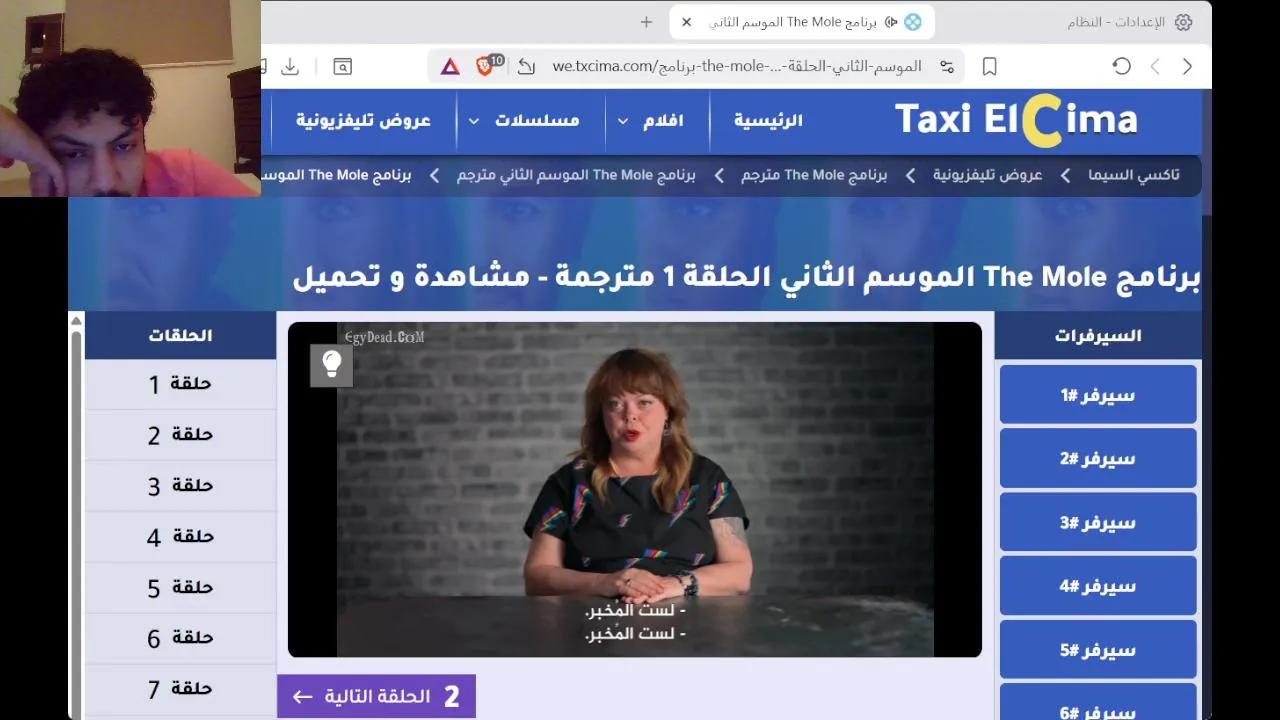Open site settings icon in address bar
1280x720 pixels.
pyautogui.click(x=946, y=67)
